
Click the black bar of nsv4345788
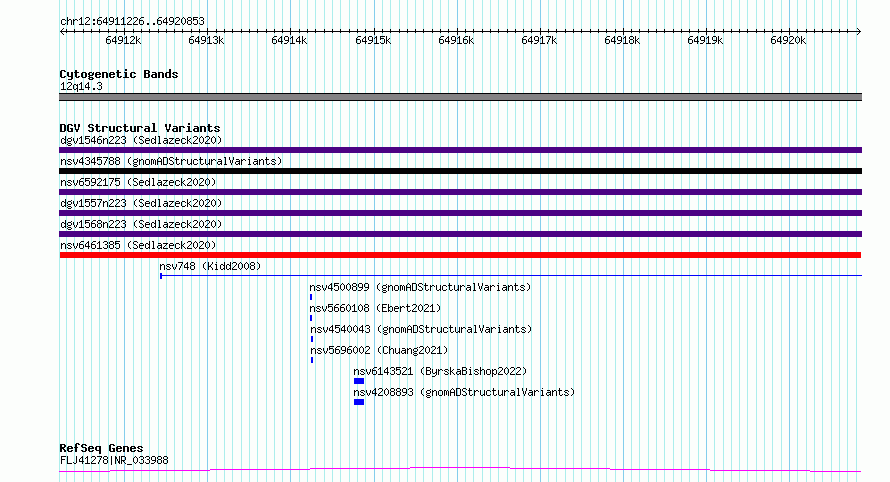click(x=460, y=171)
